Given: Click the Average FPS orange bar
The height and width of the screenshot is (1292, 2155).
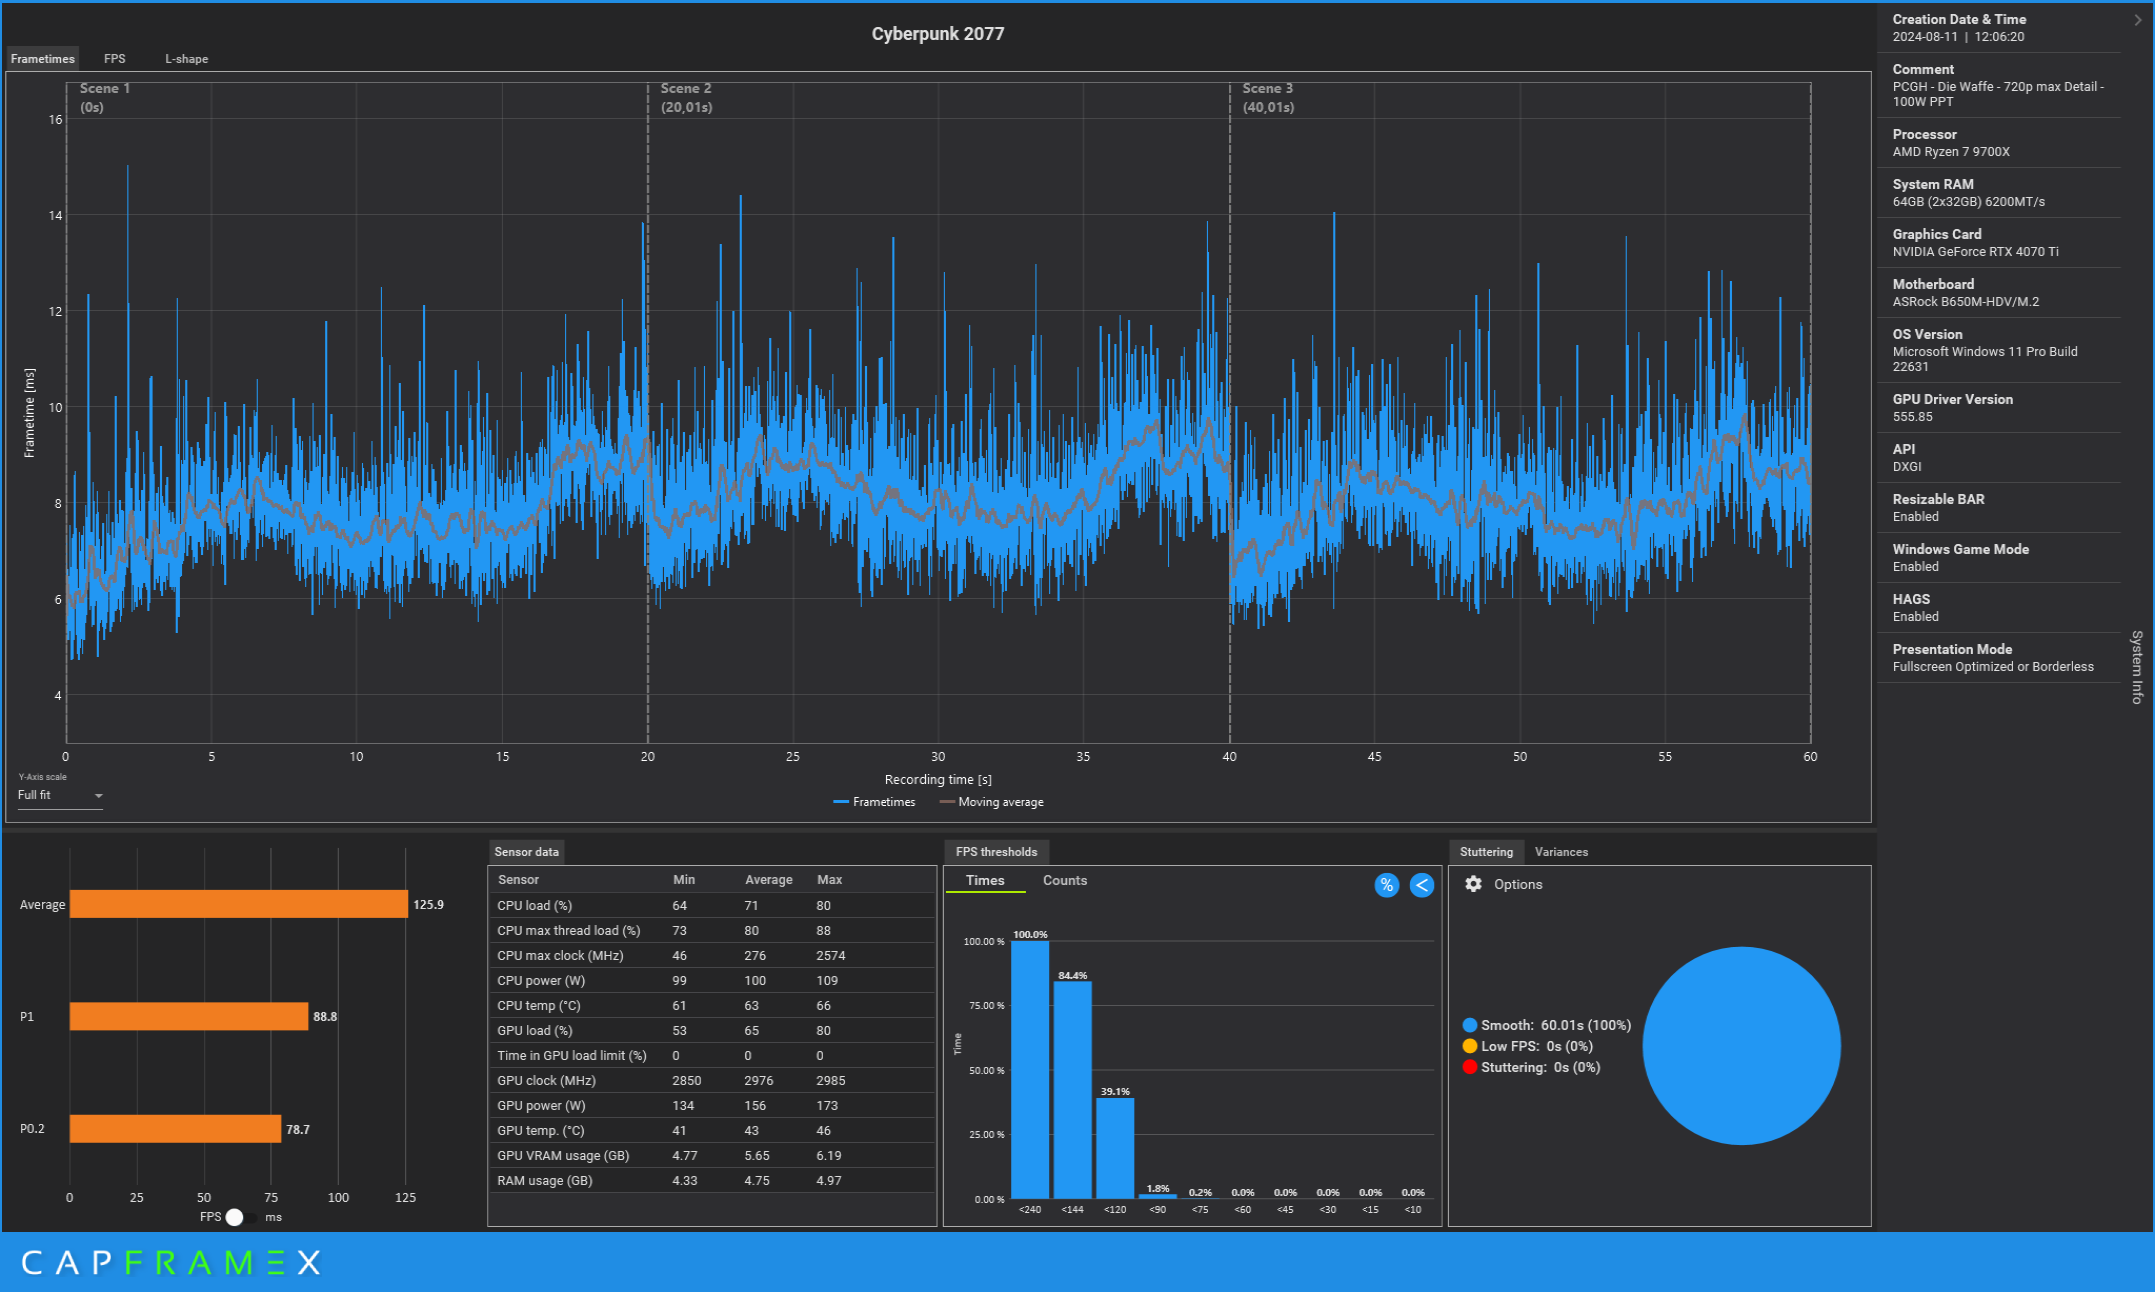Looking at the screenshot, I should [x=239, y=904].
